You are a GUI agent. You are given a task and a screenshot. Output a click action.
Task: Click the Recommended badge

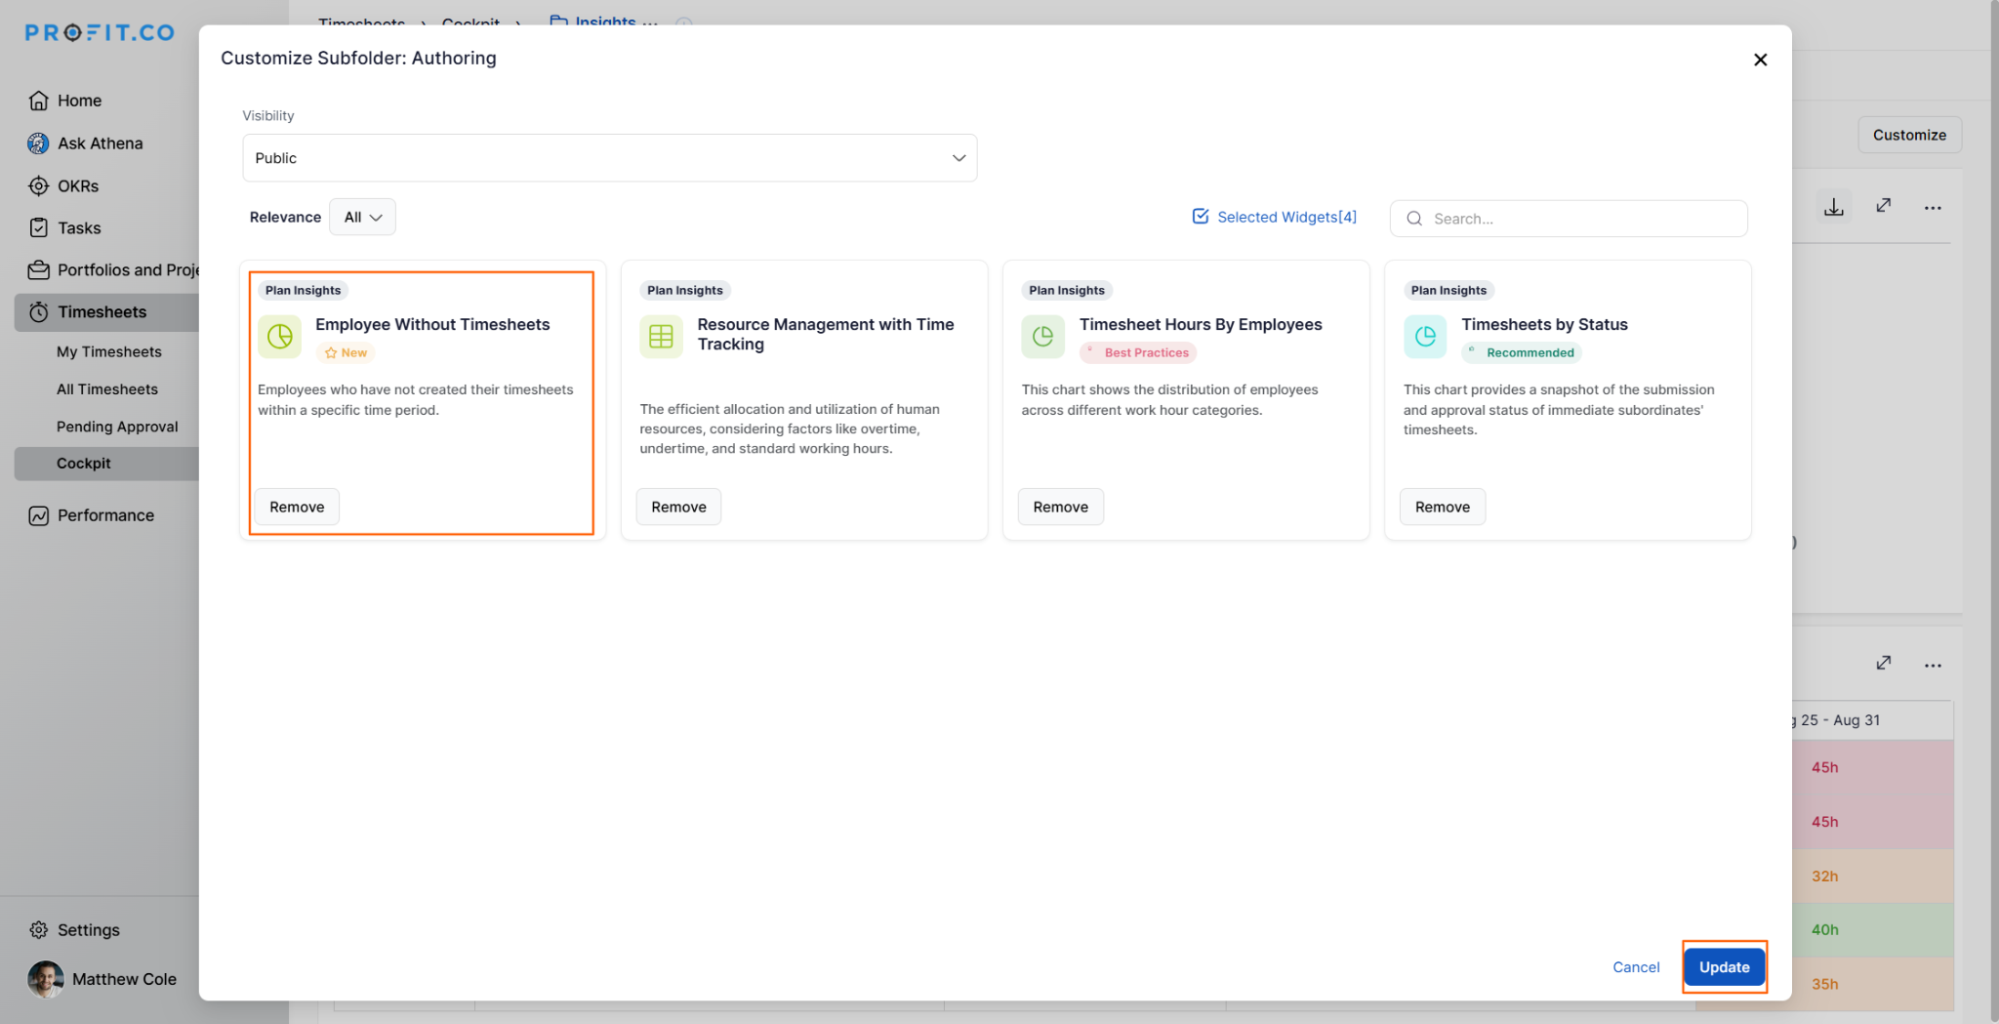1522,353
